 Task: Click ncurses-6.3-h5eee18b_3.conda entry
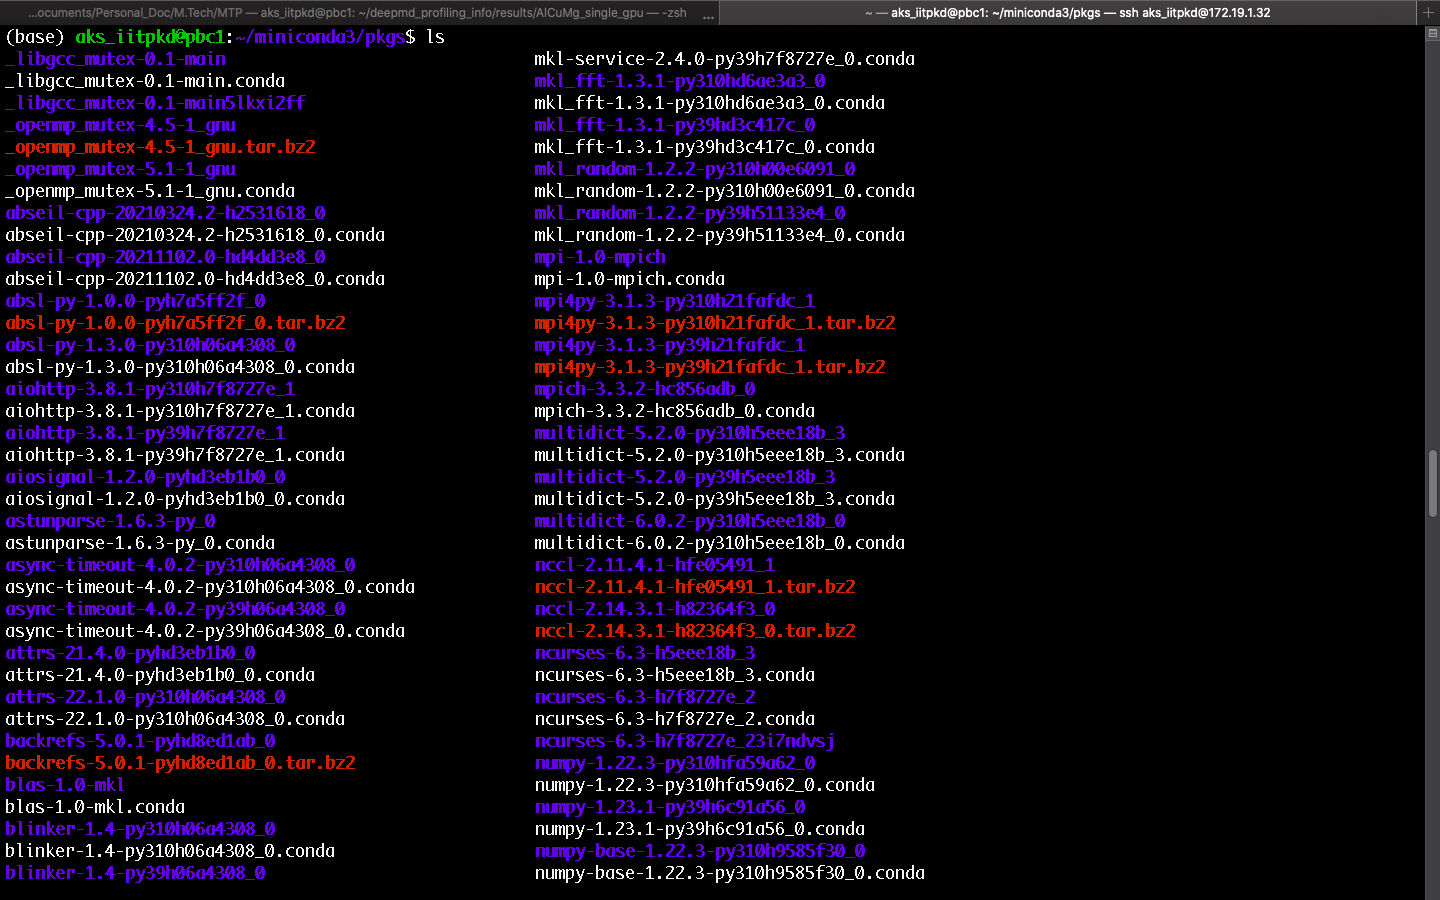(675, 675)
